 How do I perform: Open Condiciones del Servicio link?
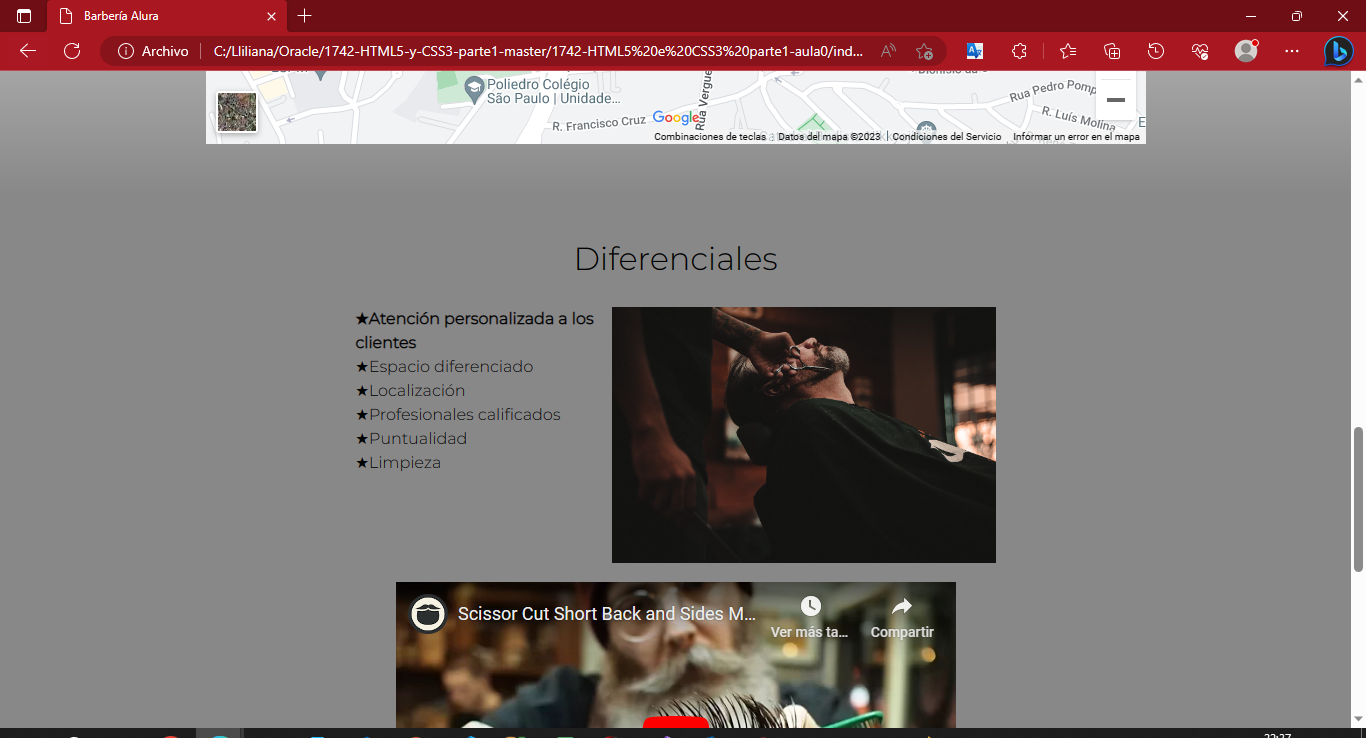947,137
